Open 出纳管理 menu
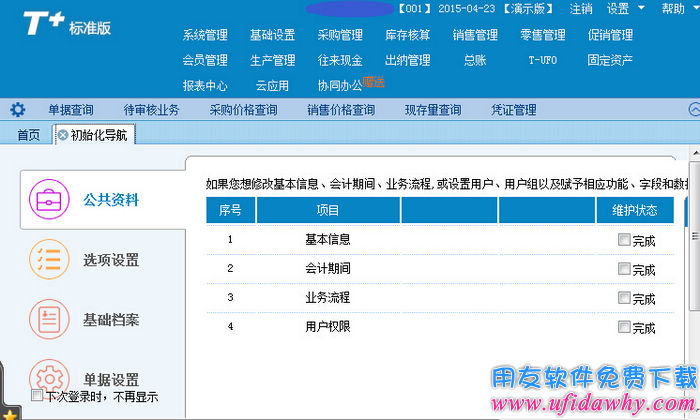 408,60
